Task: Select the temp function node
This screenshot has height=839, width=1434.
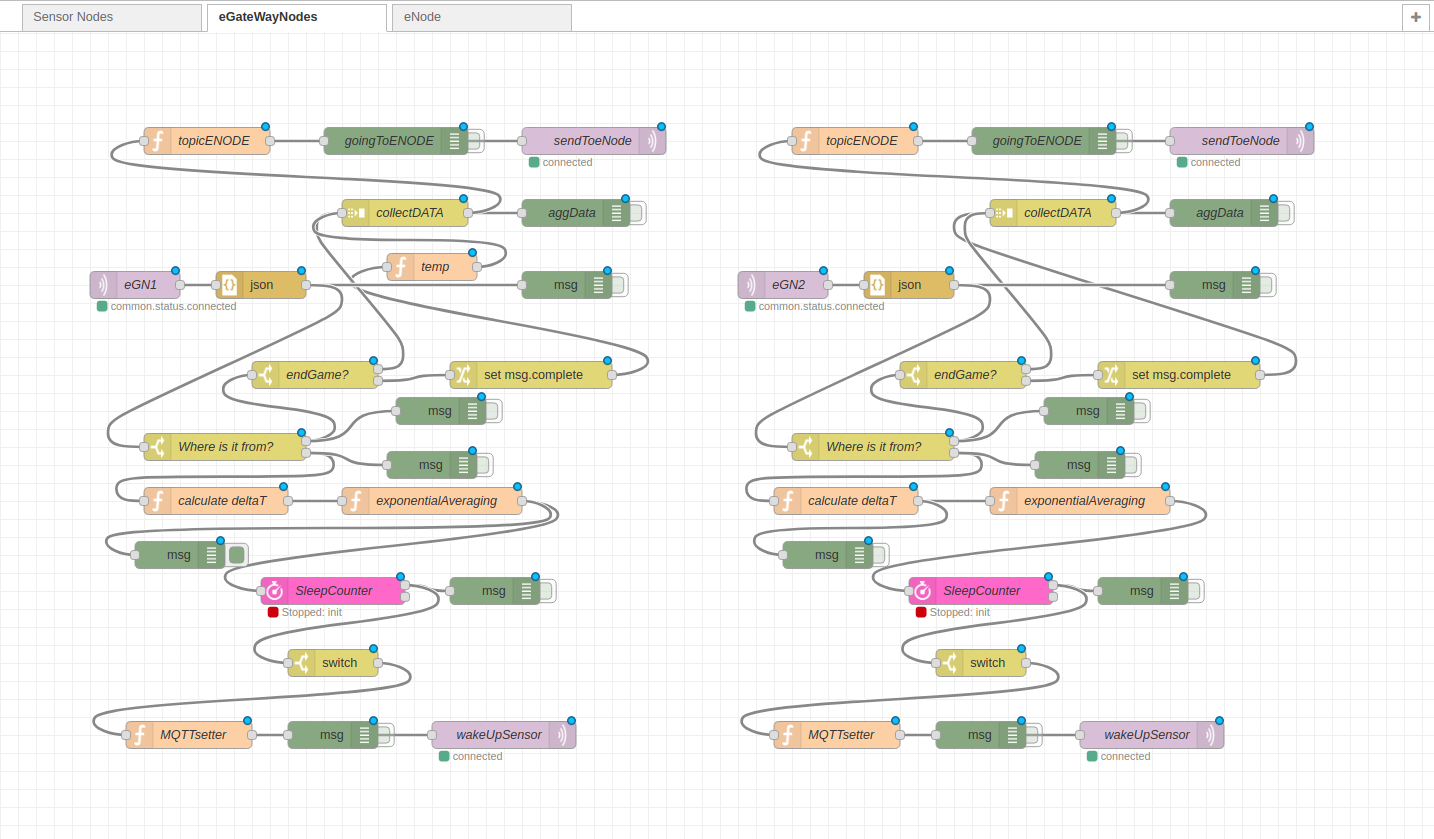Action: [x=432, y=267]
